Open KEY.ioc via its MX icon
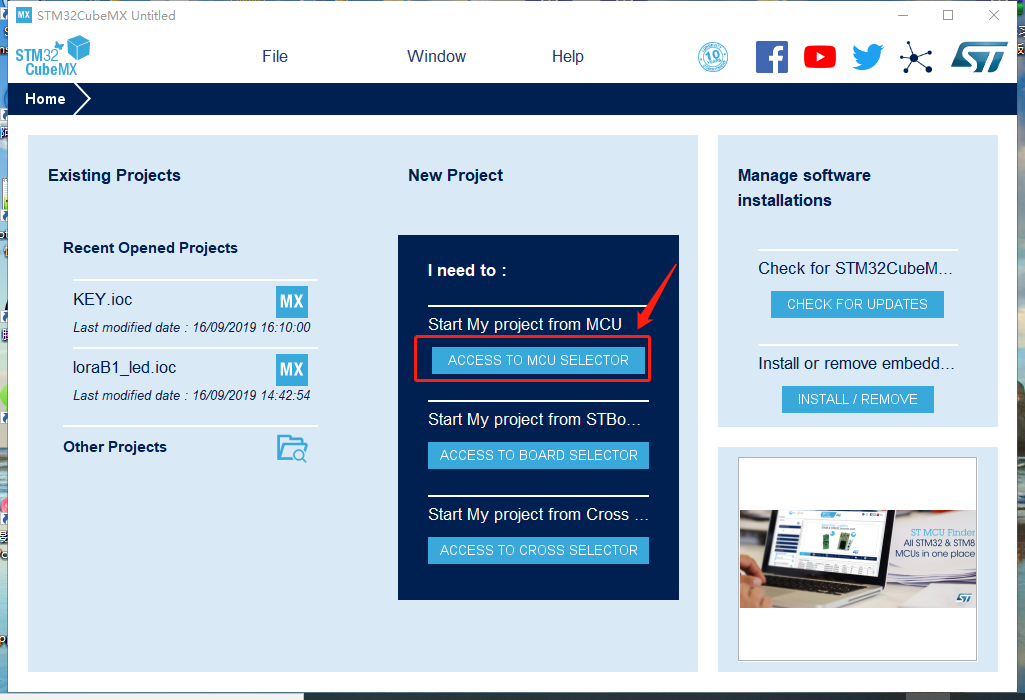The image size is (1025, 700). click(x=292, y=301)
